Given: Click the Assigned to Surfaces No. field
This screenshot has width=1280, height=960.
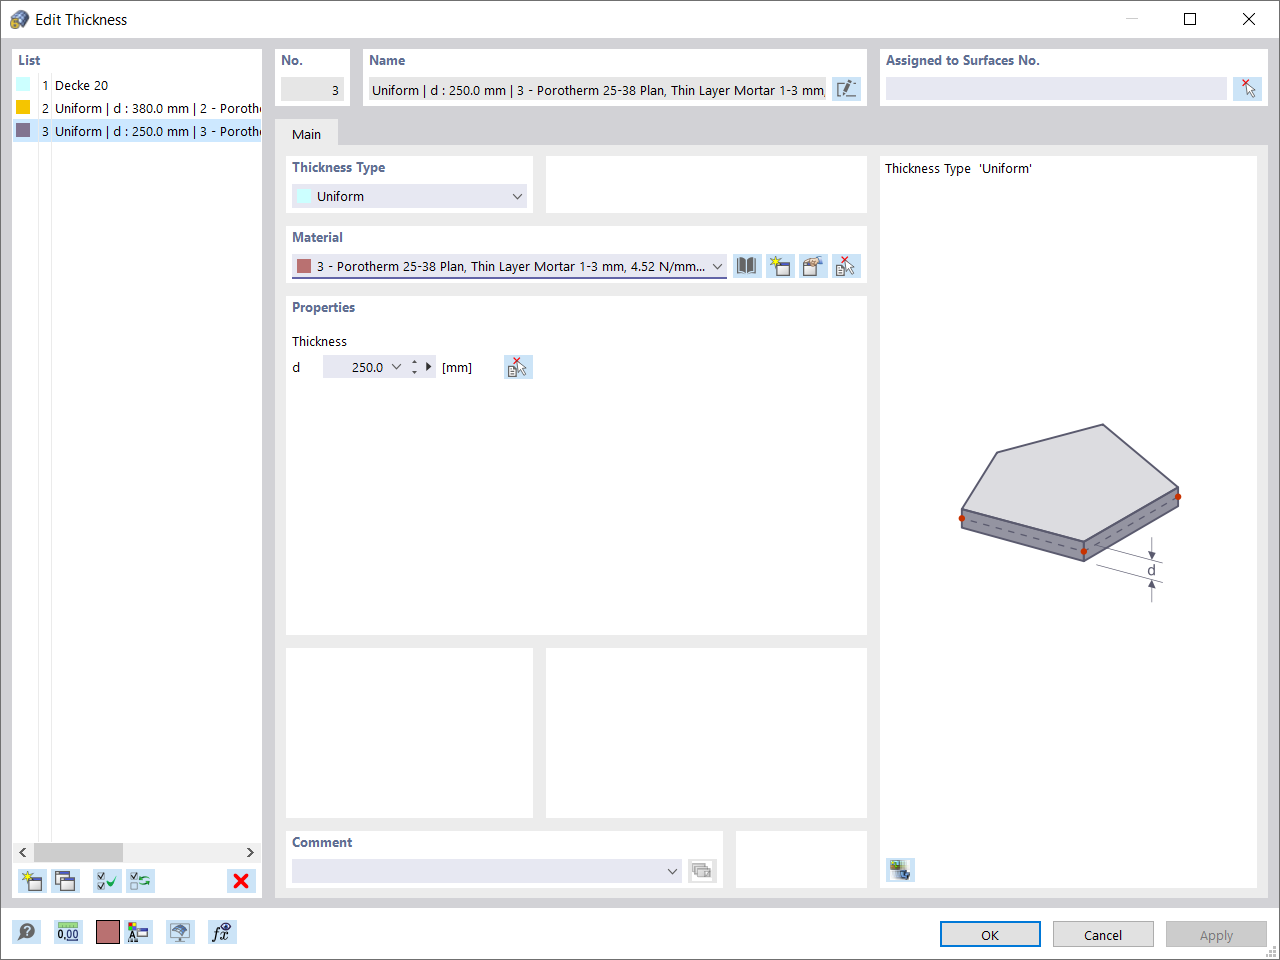Looking at the screenshot, I should pos(1056,89).
